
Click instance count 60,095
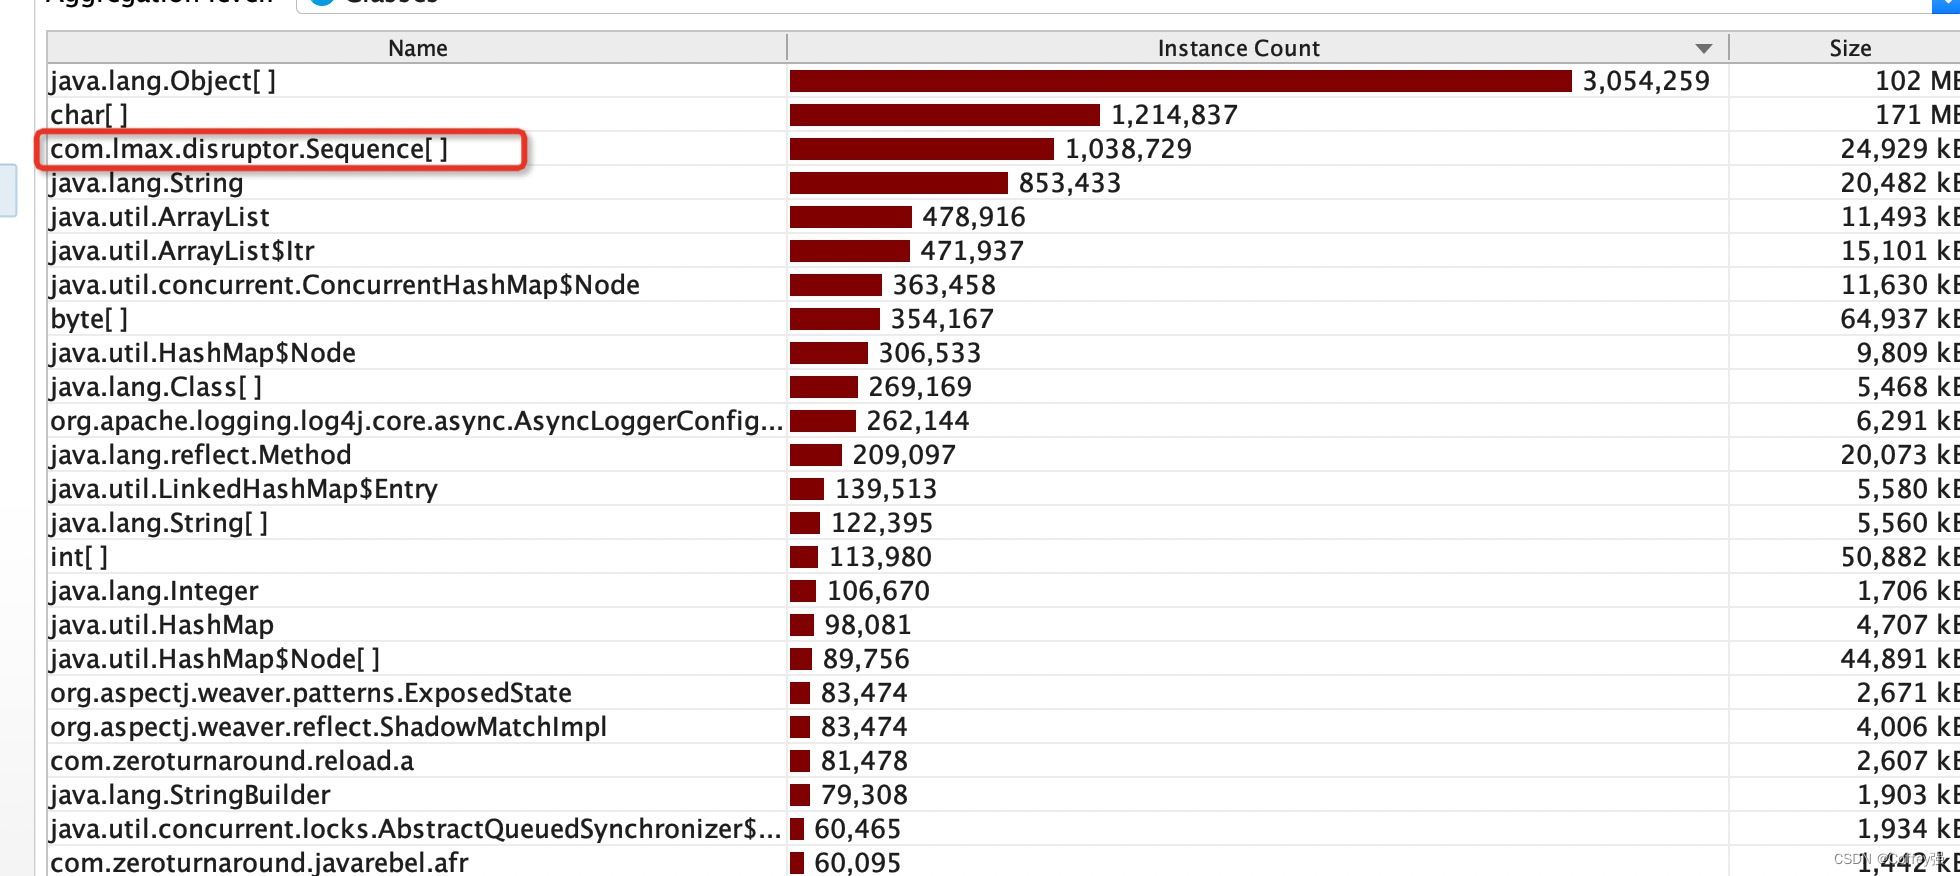click(x=858, y=862)
